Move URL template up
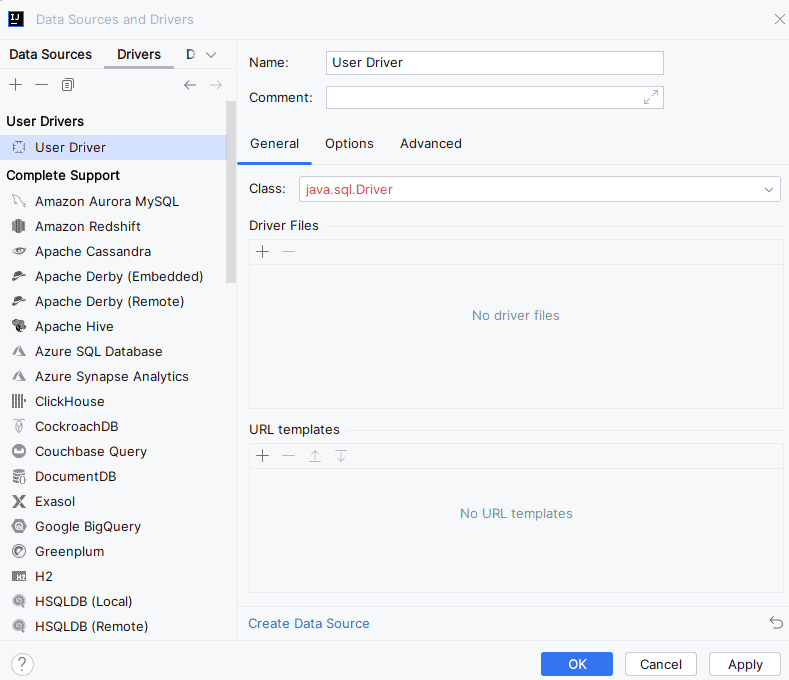Image resolution: width=789 pixels, height=680 pixels. pyautogui.click(x=315, y=456)
